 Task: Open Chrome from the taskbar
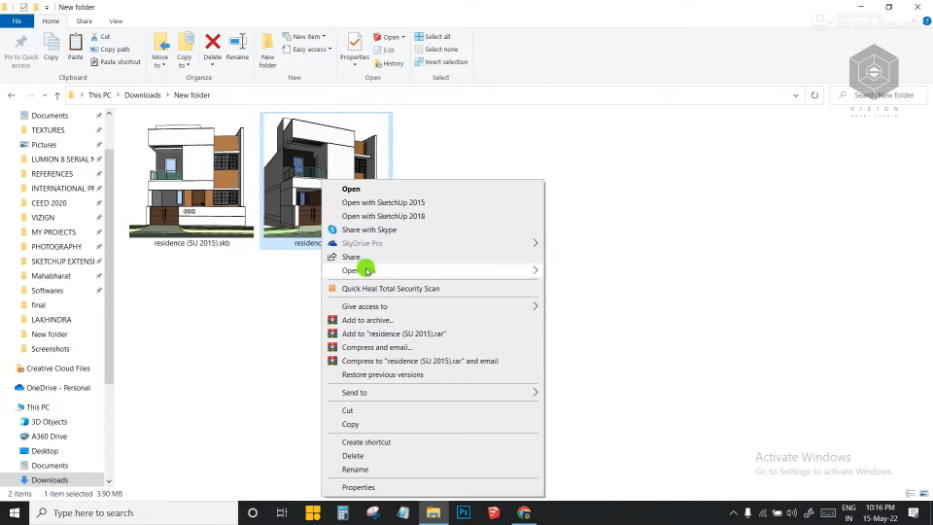524,512
